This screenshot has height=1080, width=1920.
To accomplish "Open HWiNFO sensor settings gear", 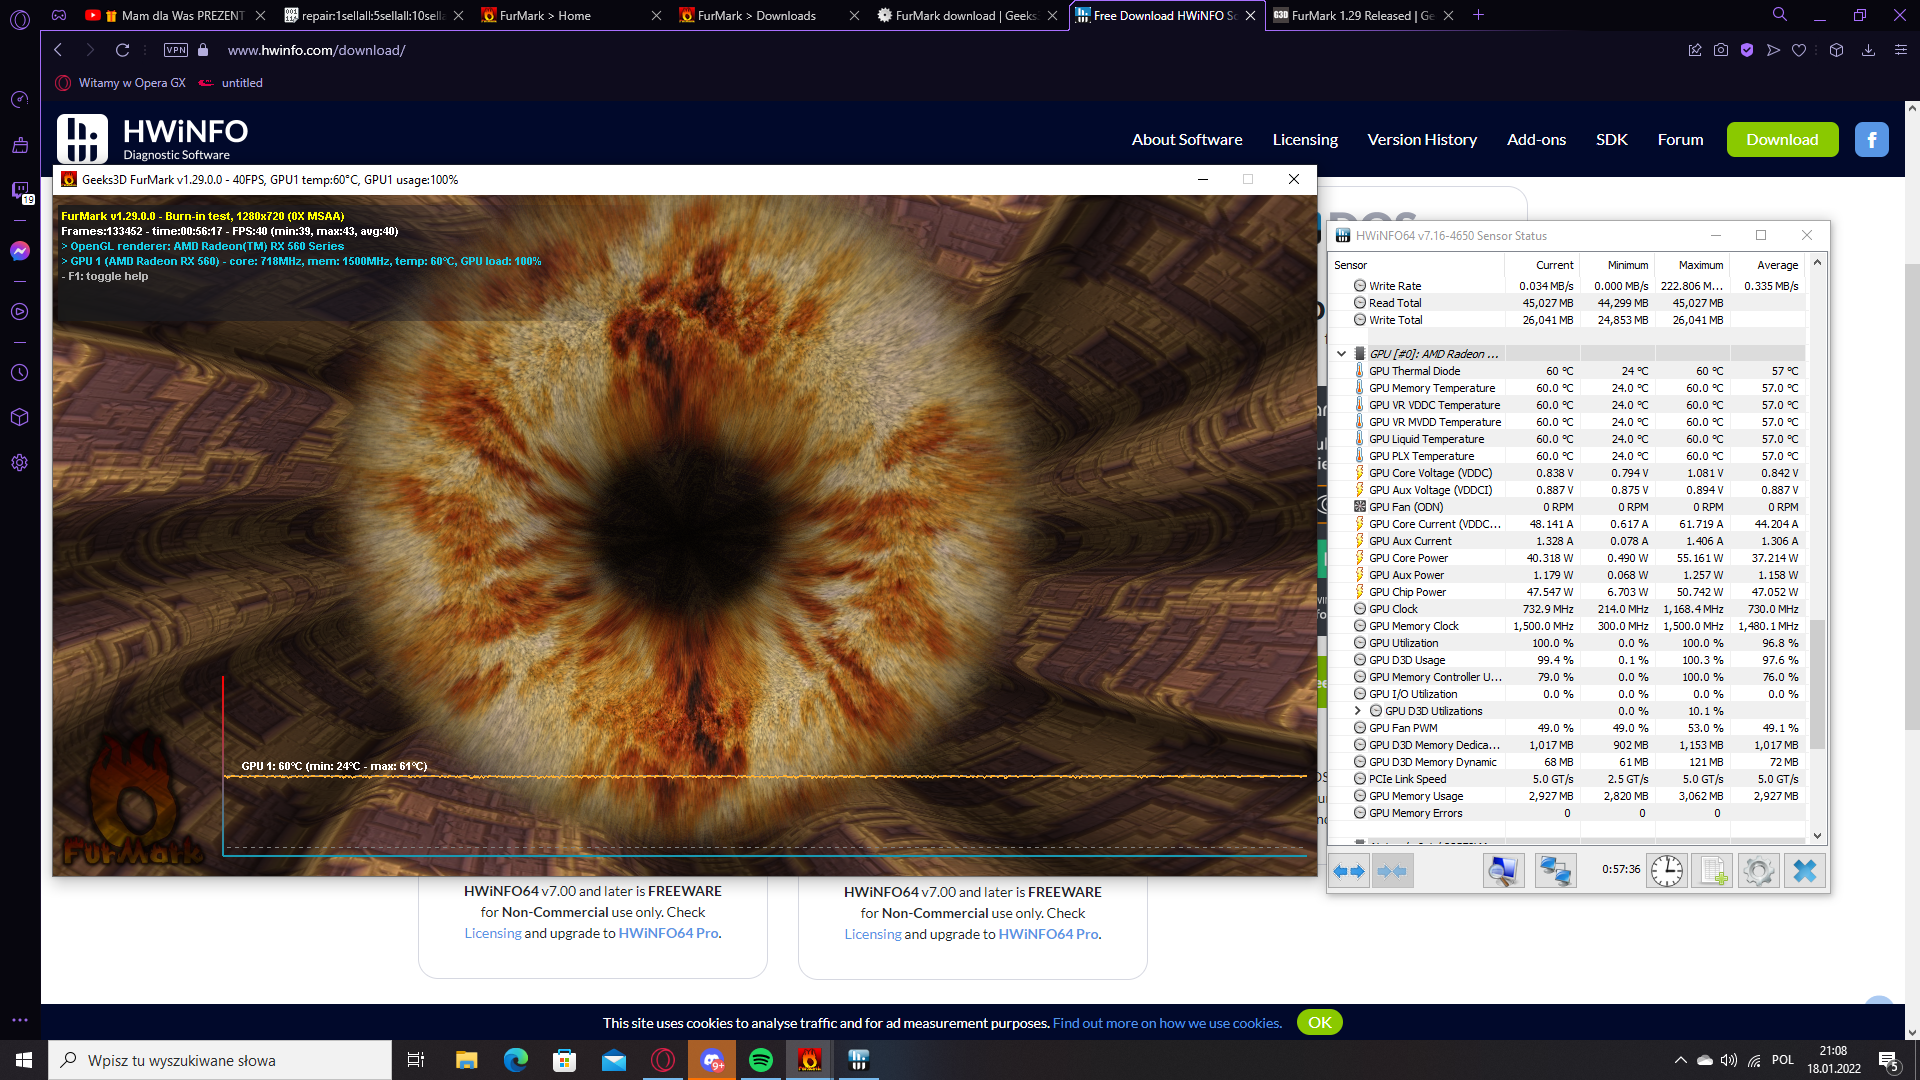I will tap(1758, 871).
